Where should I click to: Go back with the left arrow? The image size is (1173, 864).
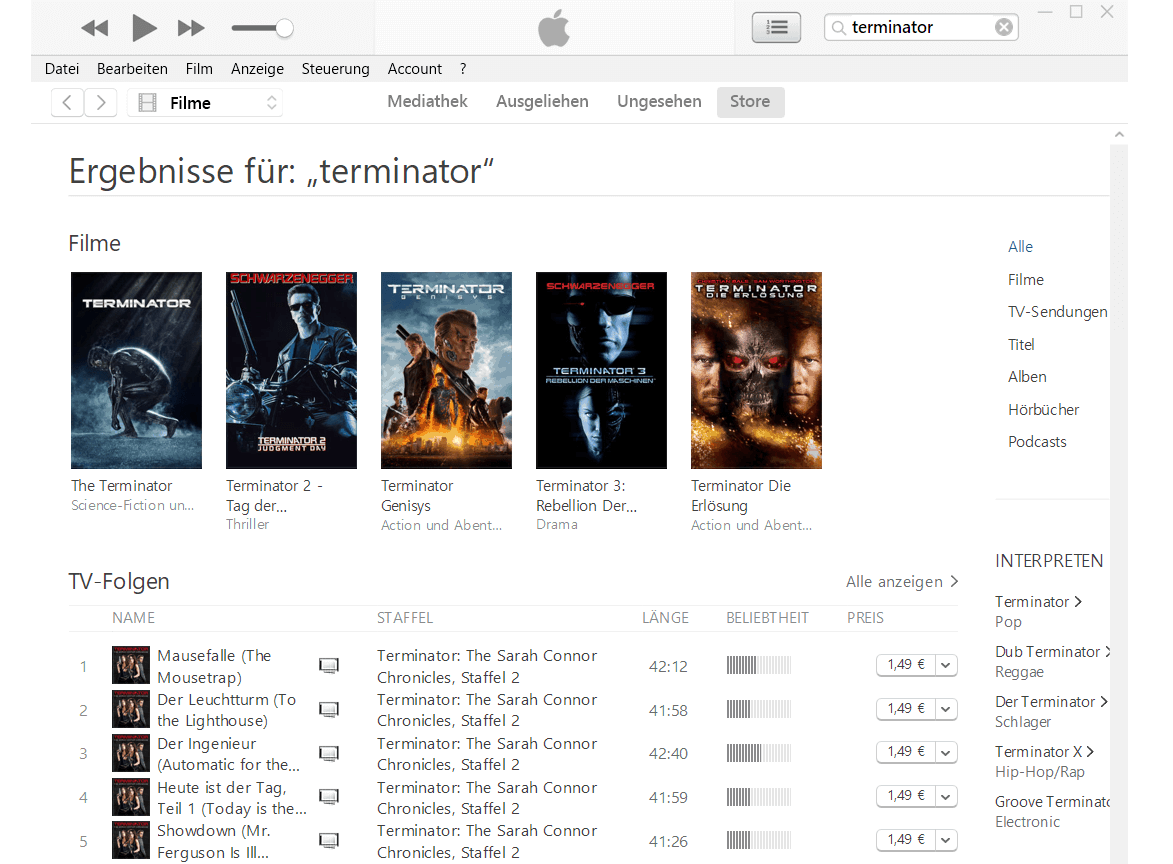(x=67, y=102)
